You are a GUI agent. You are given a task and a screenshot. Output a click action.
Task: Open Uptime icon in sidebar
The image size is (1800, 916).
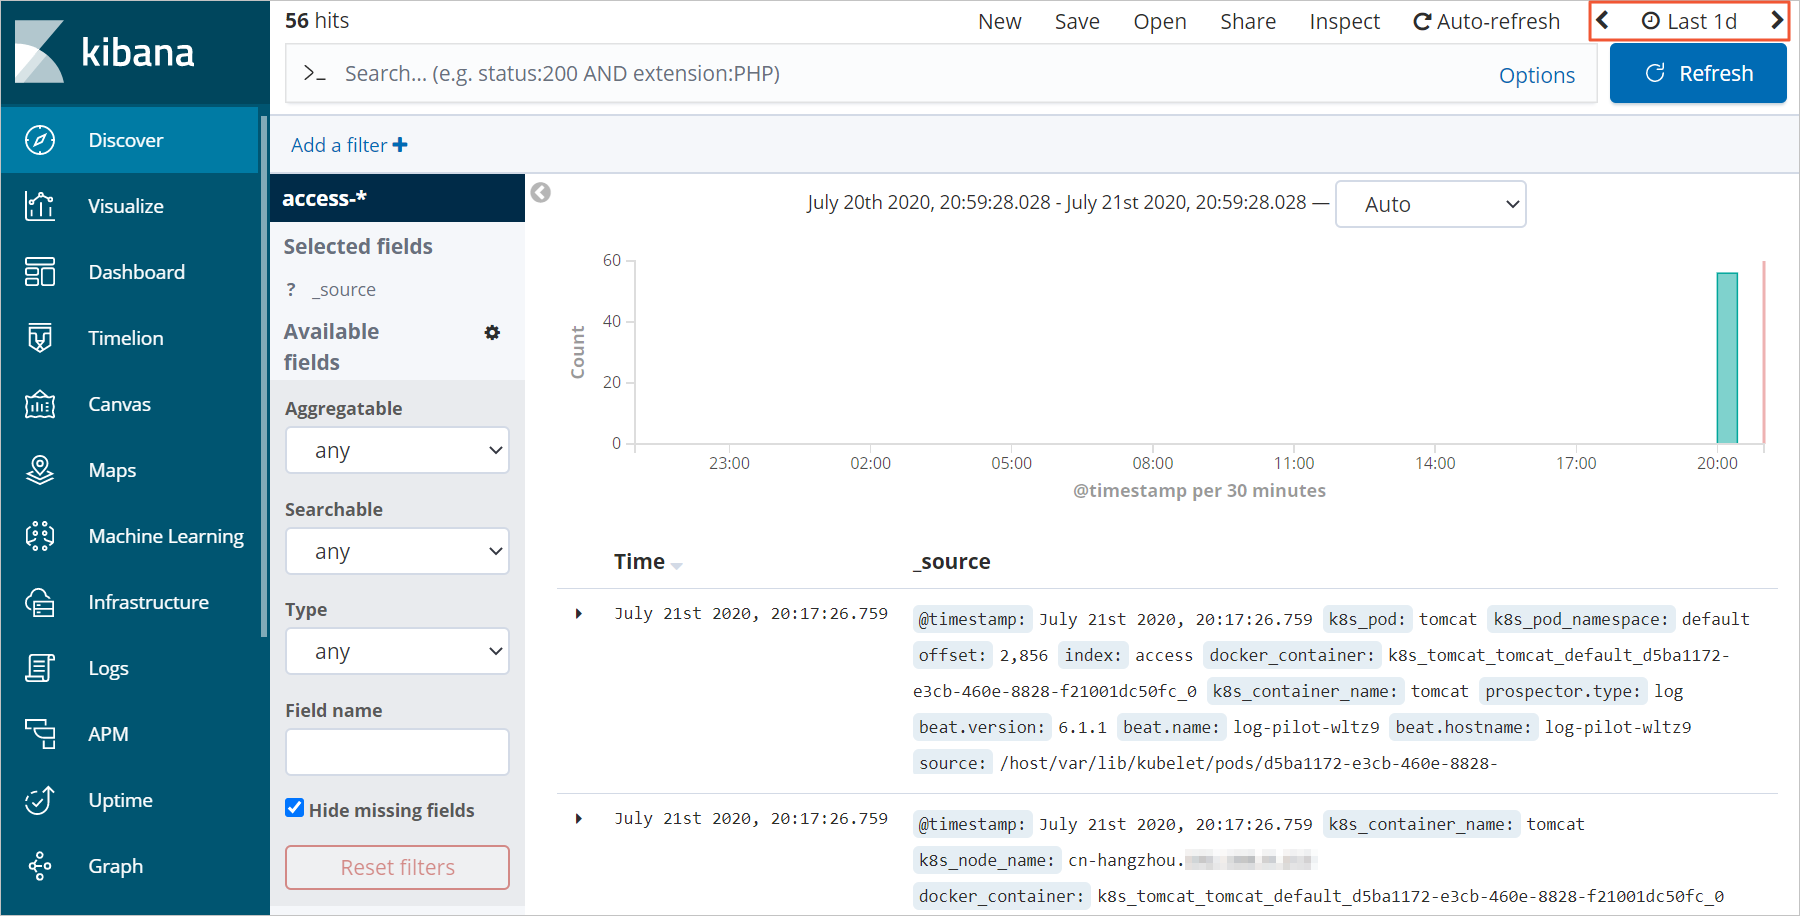pos(40,800)
